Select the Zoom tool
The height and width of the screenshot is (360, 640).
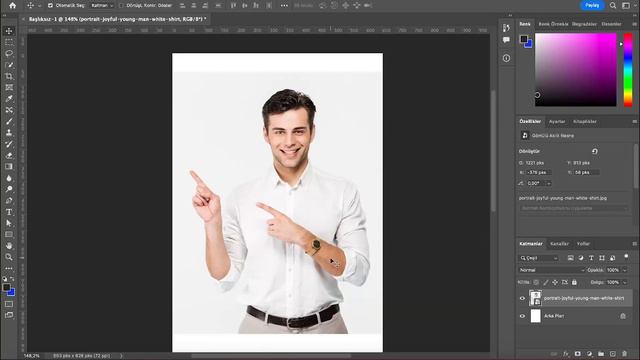9,257
